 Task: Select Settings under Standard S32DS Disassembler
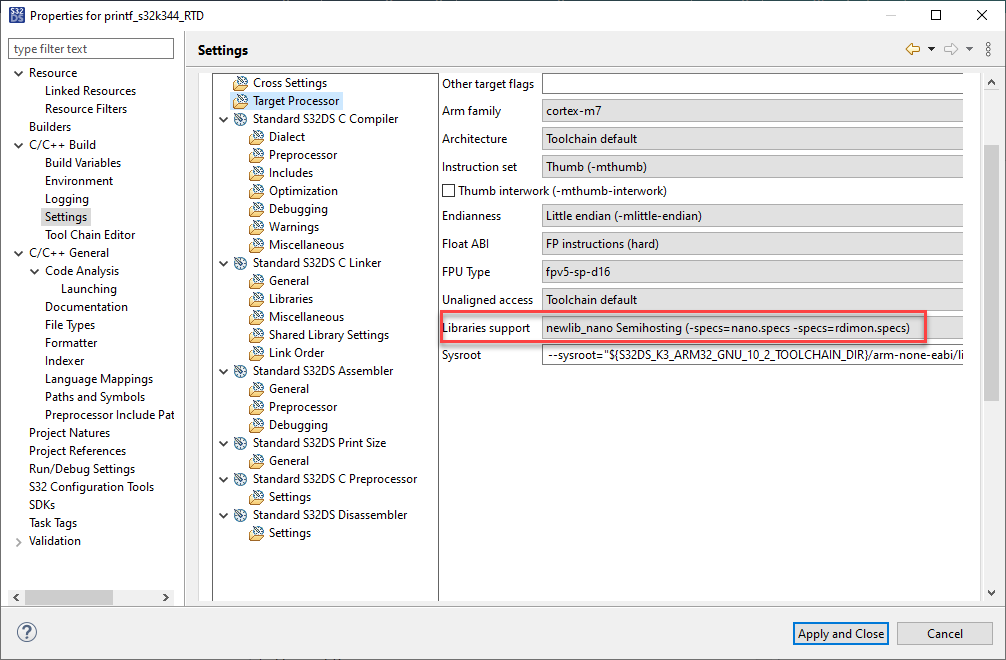[289, 533]
